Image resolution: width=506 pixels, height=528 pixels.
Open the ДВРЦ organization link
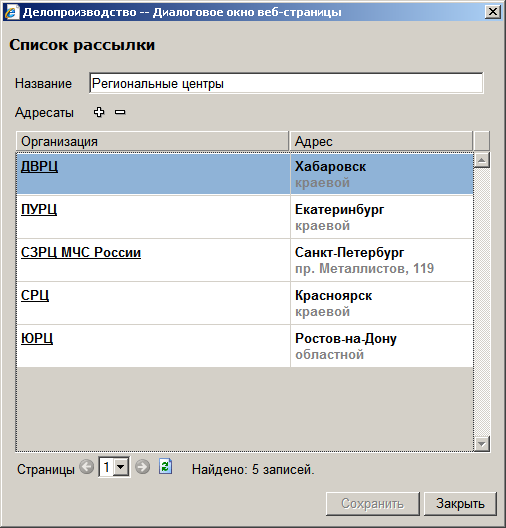click(x=39, y=166)
